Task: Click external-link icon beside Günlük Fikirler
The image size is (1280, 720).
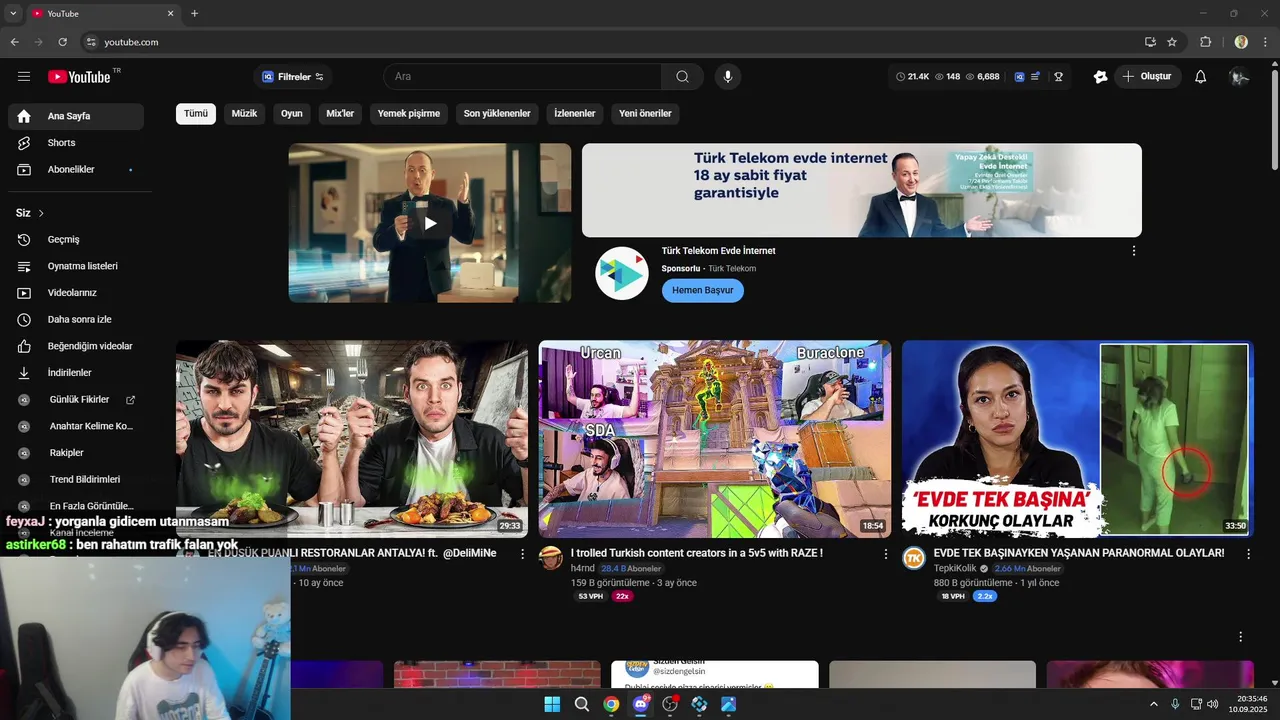Action: click(x=130, y=400)
